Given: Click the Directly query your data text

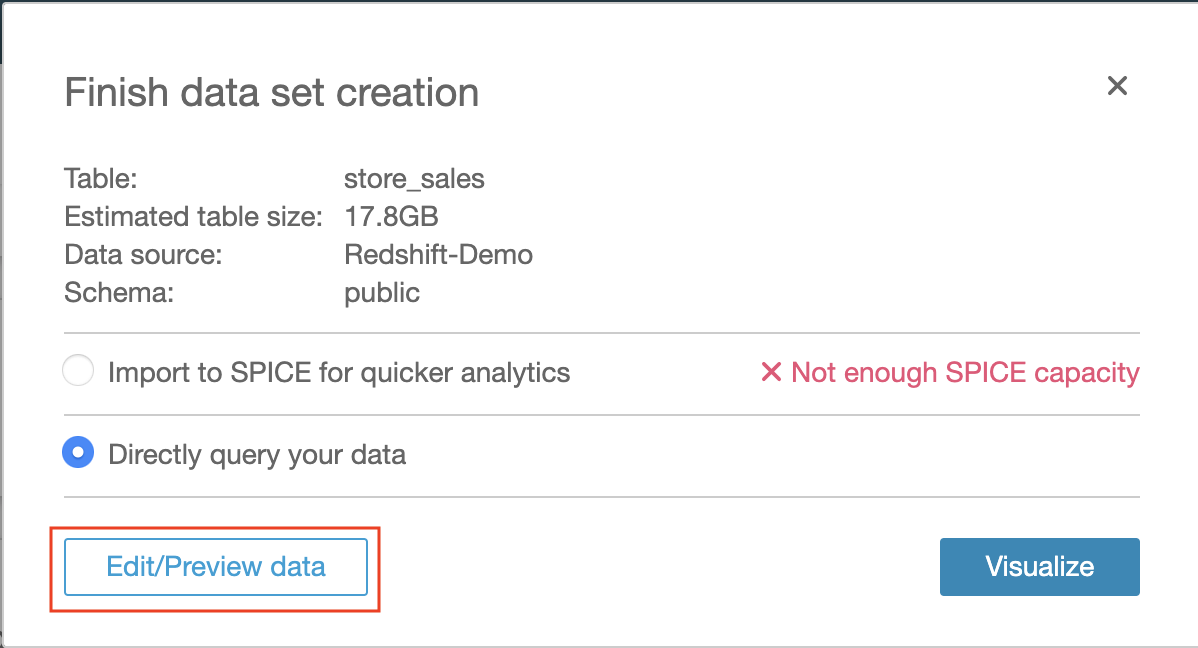Looking at the screenshot, I should click(257, 455).
